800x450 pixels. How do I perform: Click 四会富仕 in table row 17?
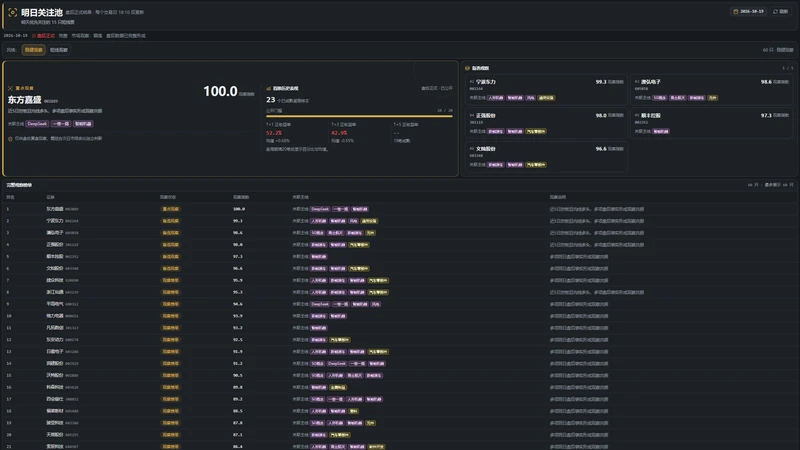point(55,399)
